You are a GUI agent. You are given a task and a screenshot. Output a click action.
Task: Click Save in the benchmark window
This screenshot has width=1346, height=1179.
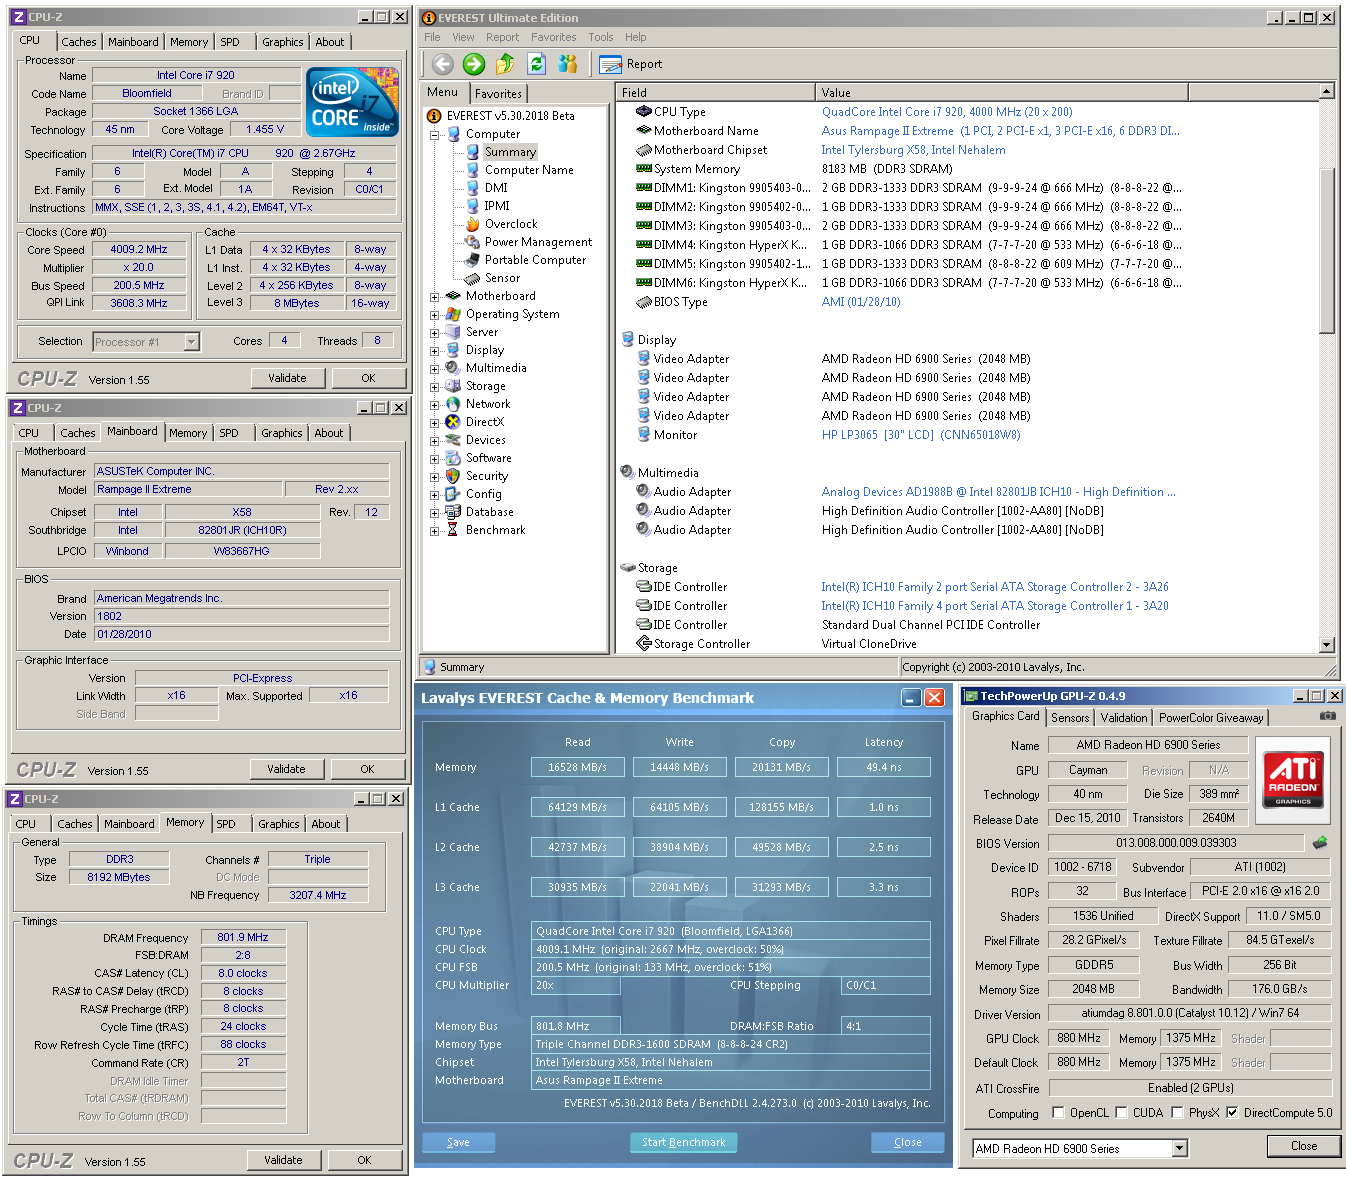458,1142
